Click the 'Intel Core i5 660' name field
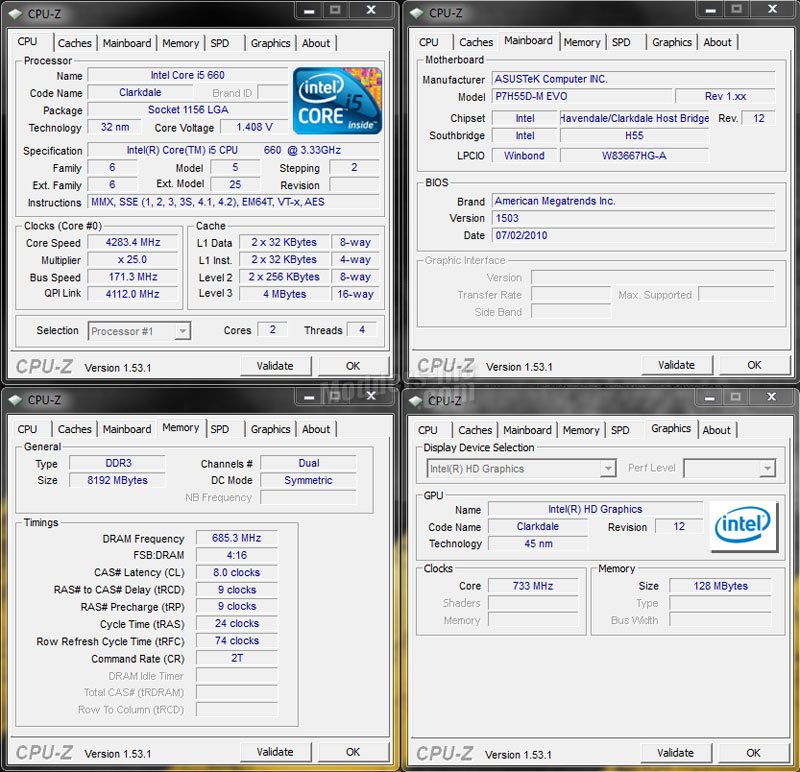The width and height of the screenshot is (800, 772). [188, 75]
